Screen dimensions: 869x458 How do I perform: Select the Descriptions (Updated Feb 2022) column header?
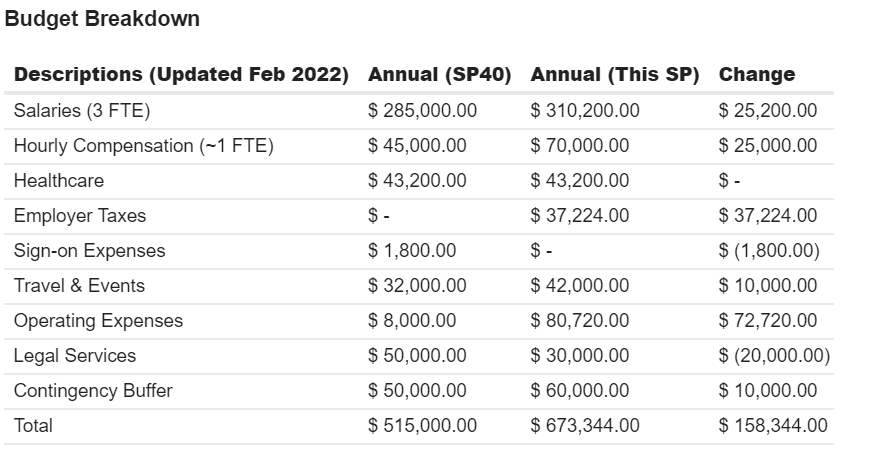coord(181,75)
